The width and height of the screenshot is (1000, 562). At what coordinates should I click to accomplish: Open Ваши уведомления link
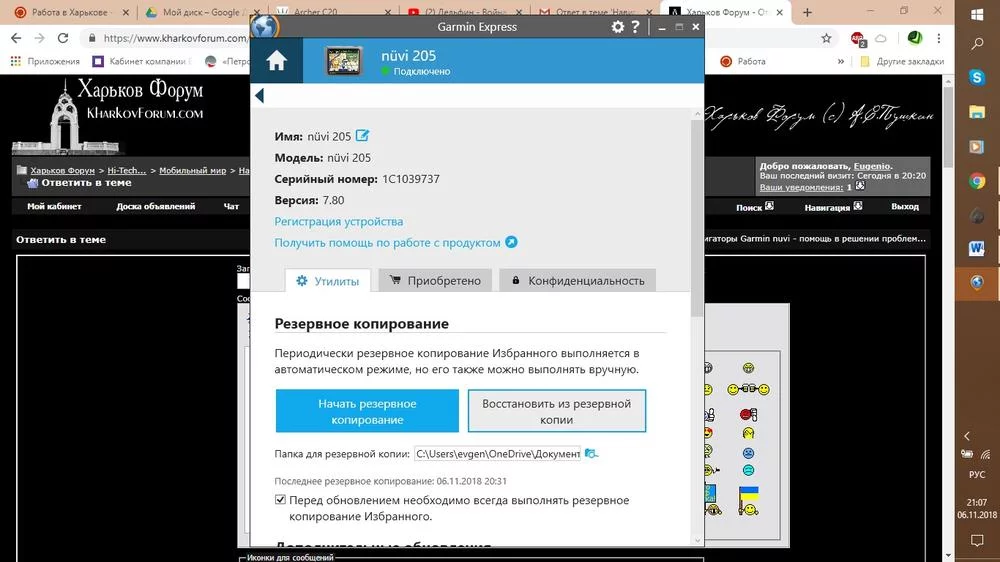click(x=801, y=187)
